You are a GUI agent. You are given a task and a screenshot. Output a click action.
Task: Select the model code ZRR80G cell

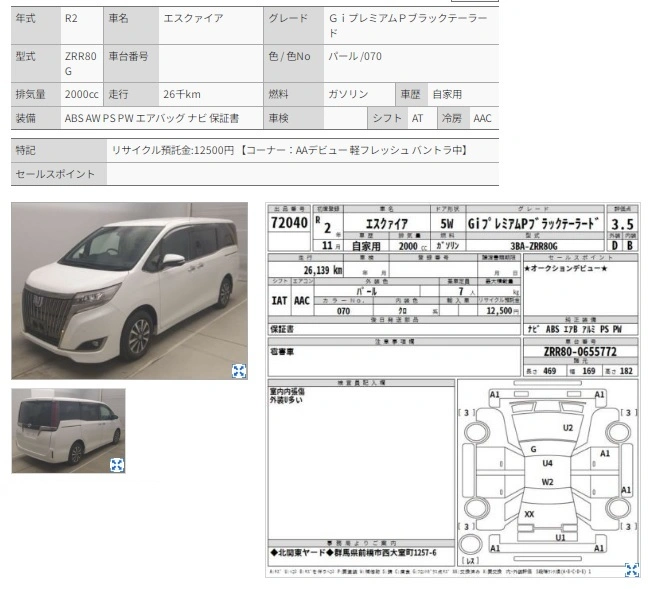coord(81,63)
